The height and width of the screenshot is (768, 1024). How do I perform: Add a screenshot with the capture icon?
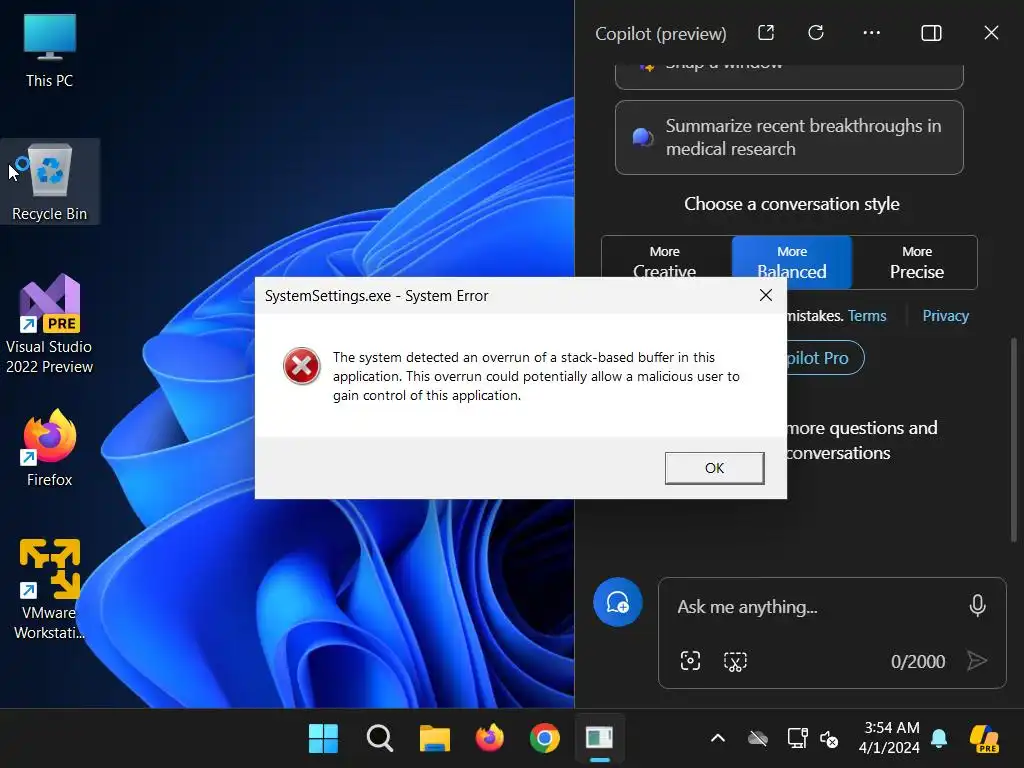pyautogui.click(x=690, y=661)
